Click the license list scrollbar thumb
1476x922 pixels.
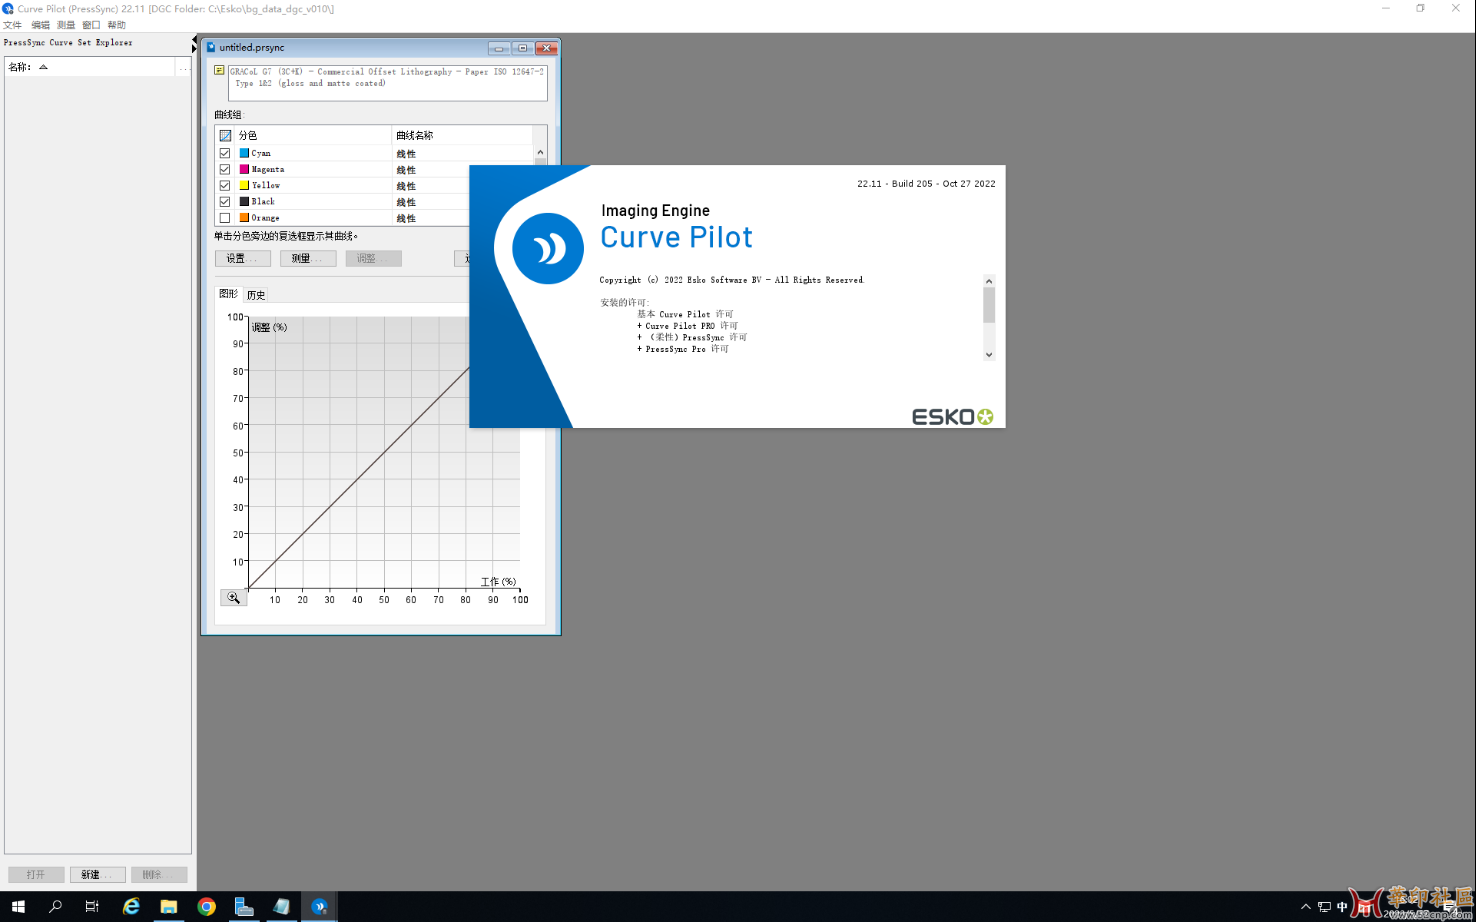tap(989, 305)
